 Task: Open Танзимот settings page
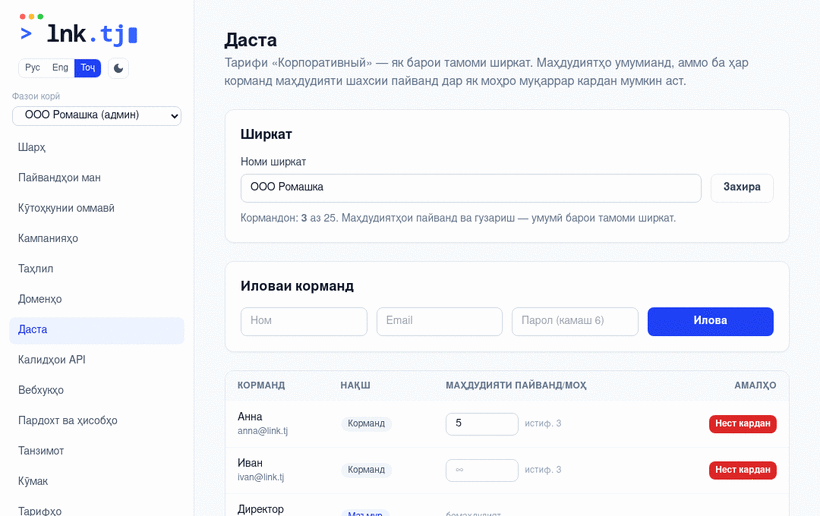pos(97,451)
